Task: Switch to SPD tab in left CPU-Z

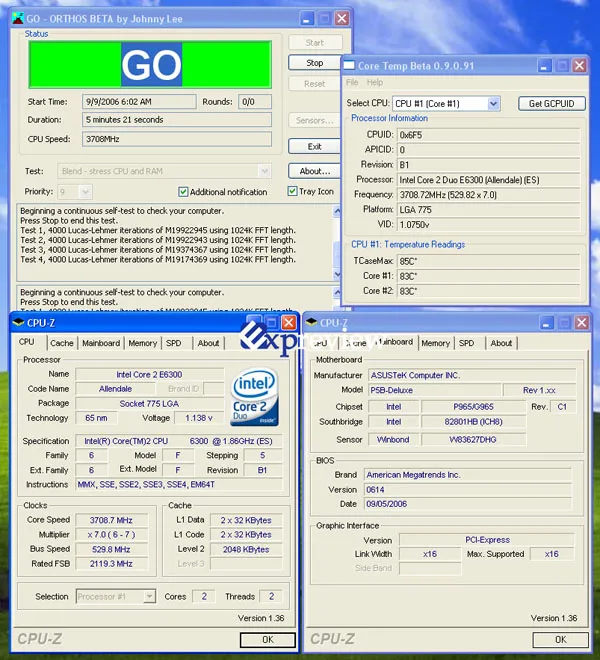Action: point(173,343)
